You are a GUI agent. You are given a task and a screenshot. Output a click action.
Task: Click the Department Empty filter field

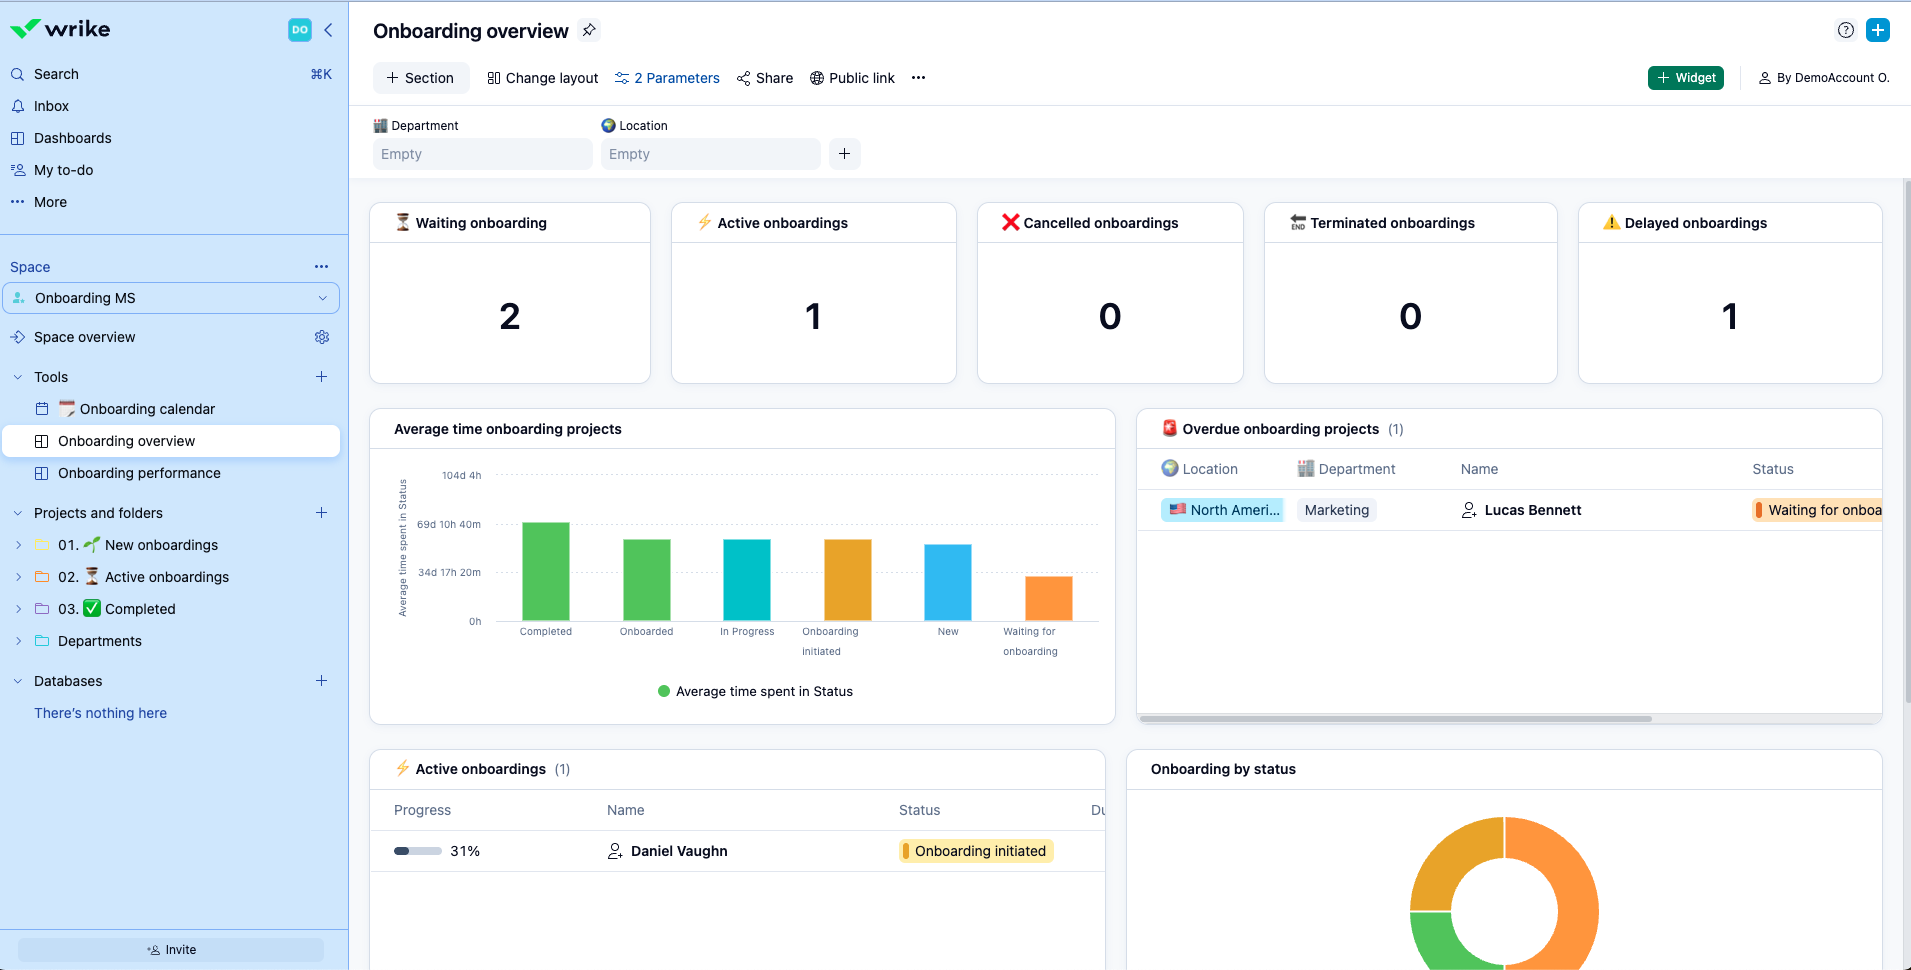pos(481,153)
